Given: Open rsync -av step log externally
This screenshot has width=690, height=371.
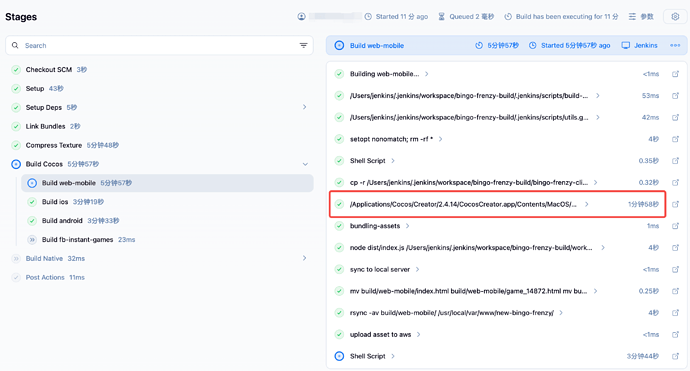Looking at the screenshot, I should point(675,313).
